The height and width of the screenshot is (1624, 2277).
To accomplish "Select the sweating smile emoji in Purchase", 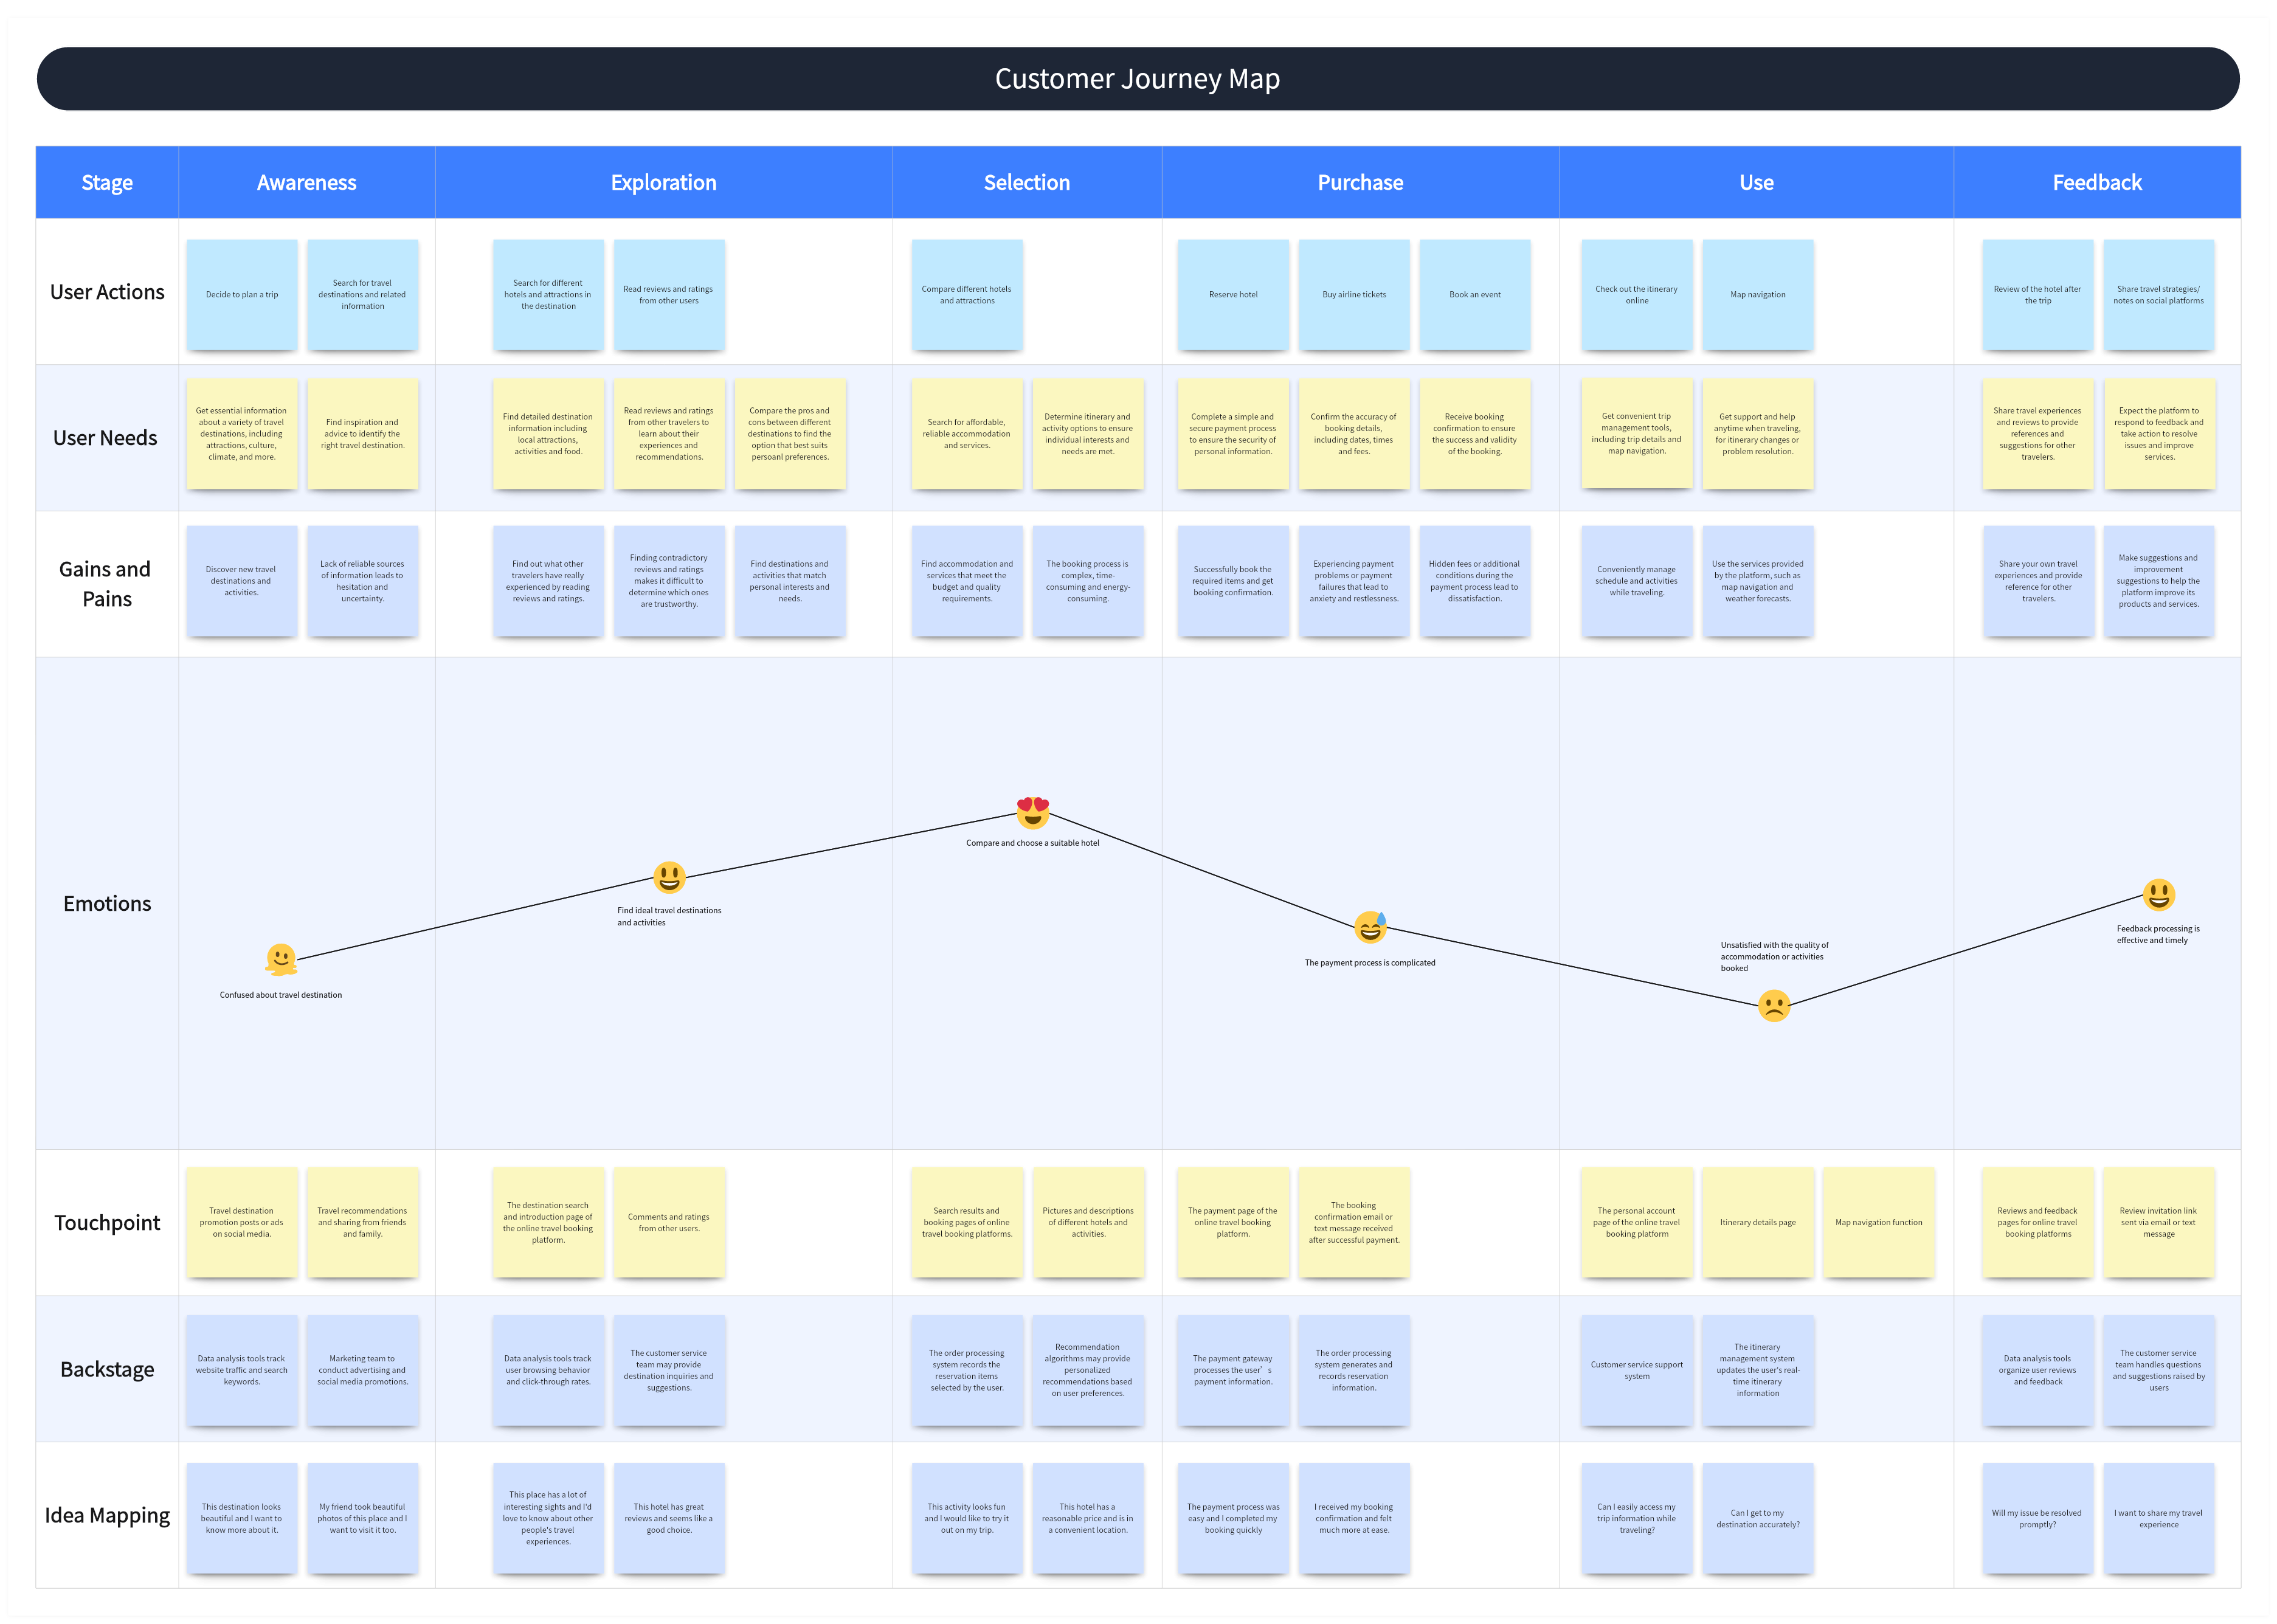I will click(x=1370, y=927).
